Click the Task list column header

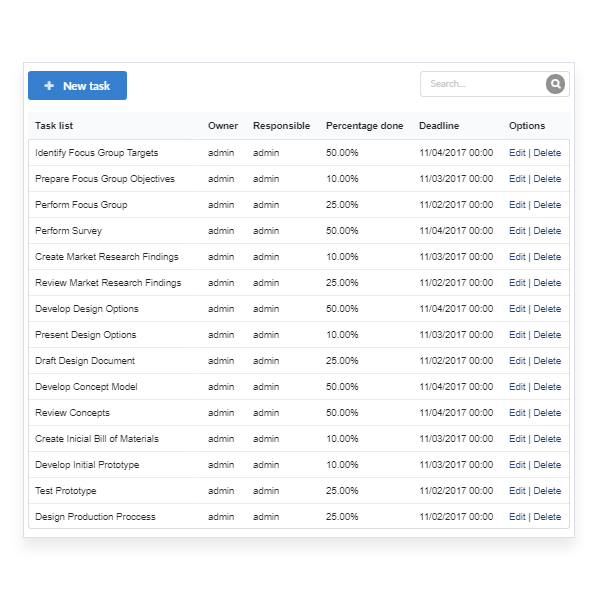(x=54, y=126)
